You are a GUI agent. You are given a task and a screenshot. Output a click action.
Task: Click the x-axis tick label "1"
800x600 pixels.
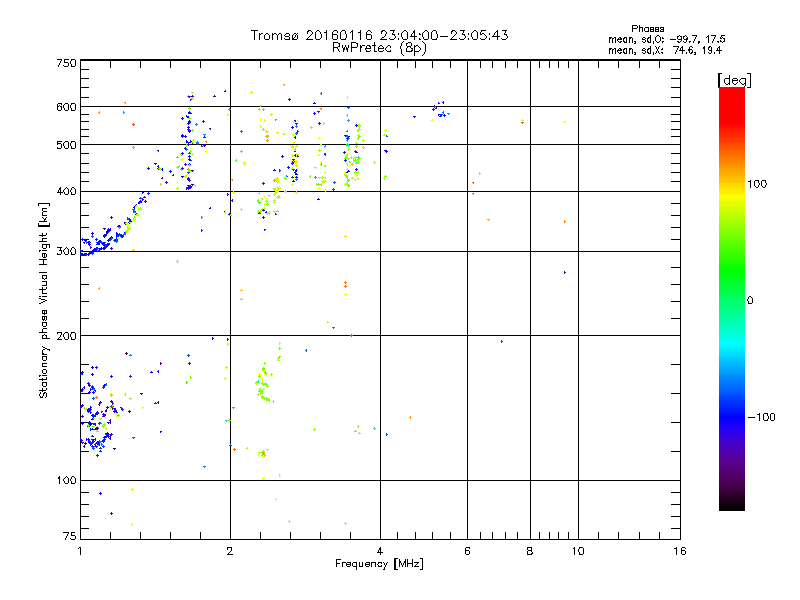[x=80, y=551]
